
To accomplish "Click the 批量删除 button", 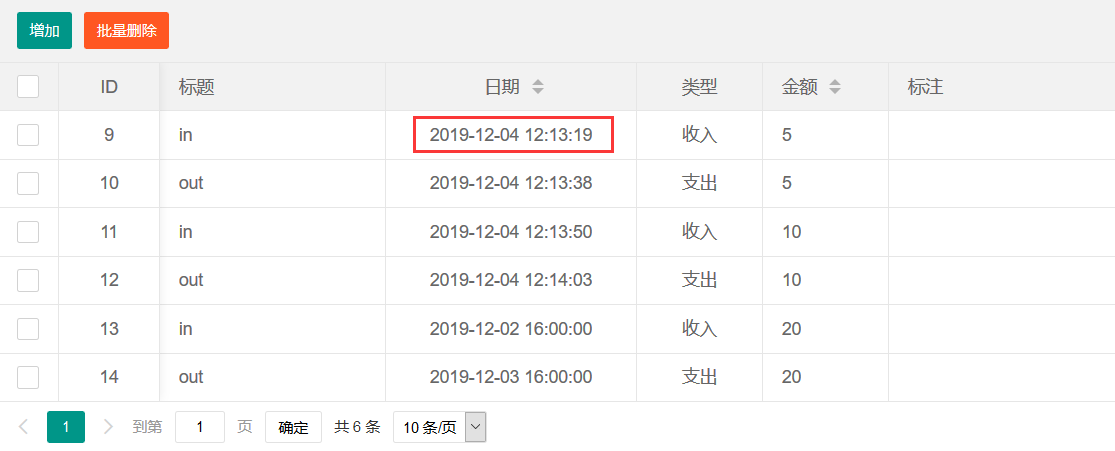I will click(126, 31).
